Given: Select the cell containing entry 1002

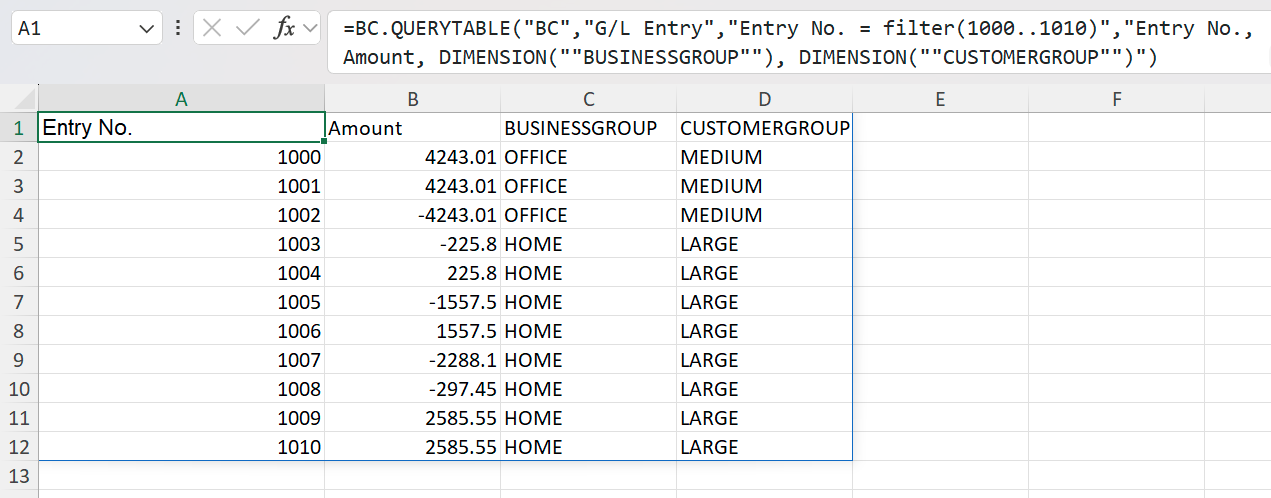Looking at the screenshot, I should pos(181,215).
